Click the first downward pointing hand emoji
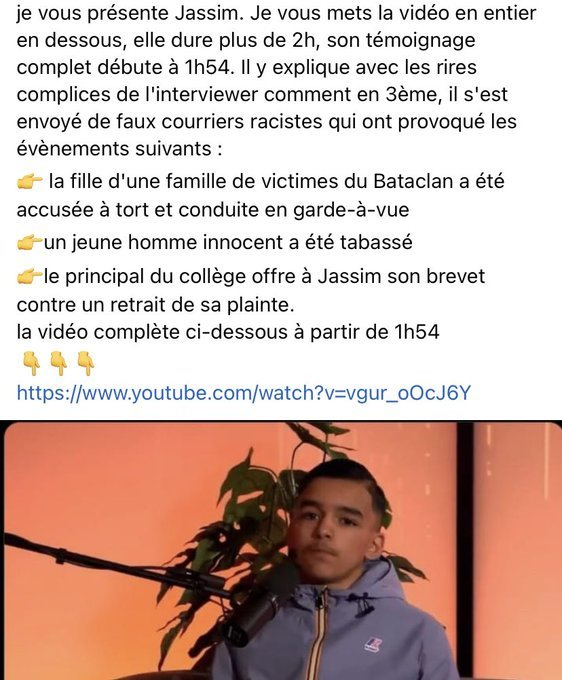The height and width of the screenshot is (680, 562). pos(31,363)
